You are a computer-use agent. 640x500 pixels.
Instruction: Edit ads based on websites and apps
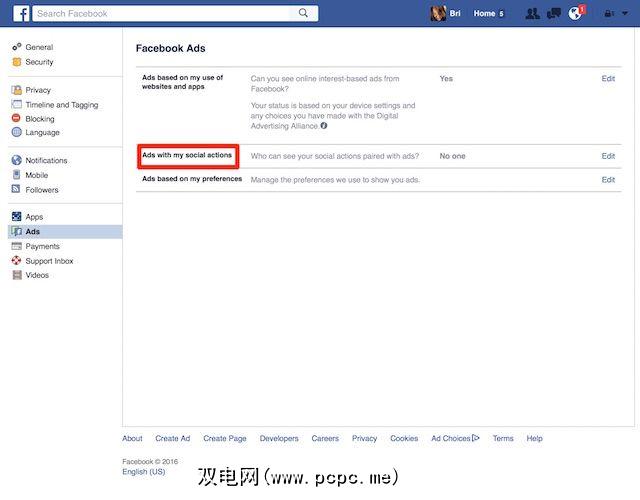[608, 78]
